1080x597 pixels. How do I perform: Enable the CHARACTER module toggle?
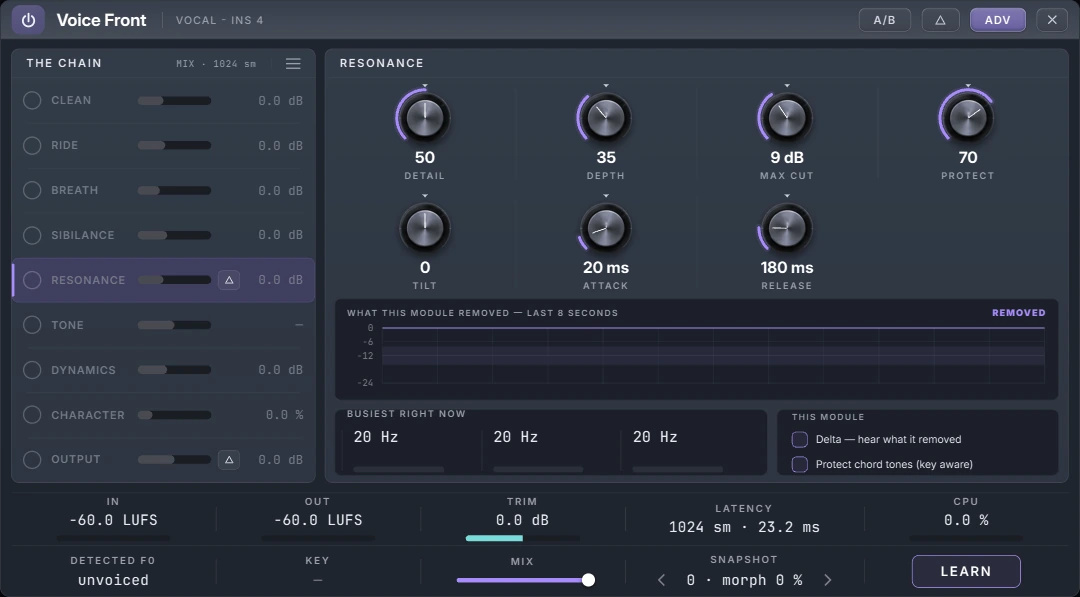[32, 415]
